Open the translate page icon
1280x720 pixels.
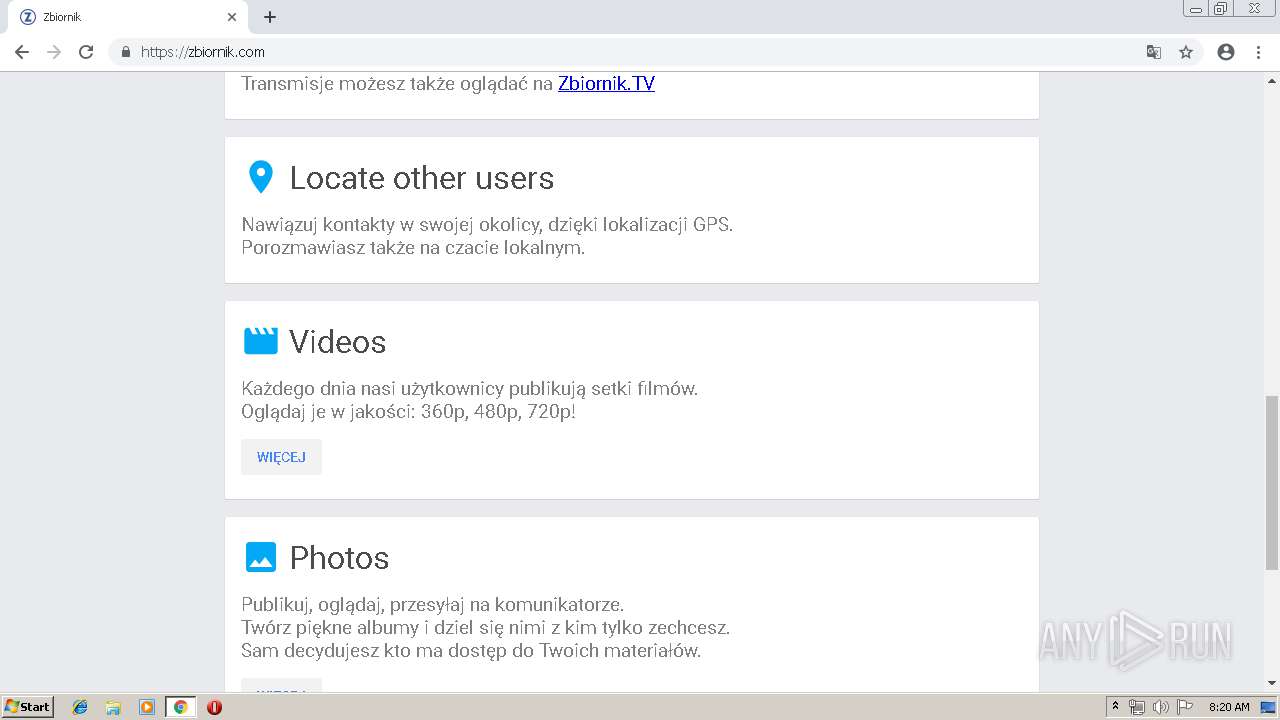click(1154, 52)
